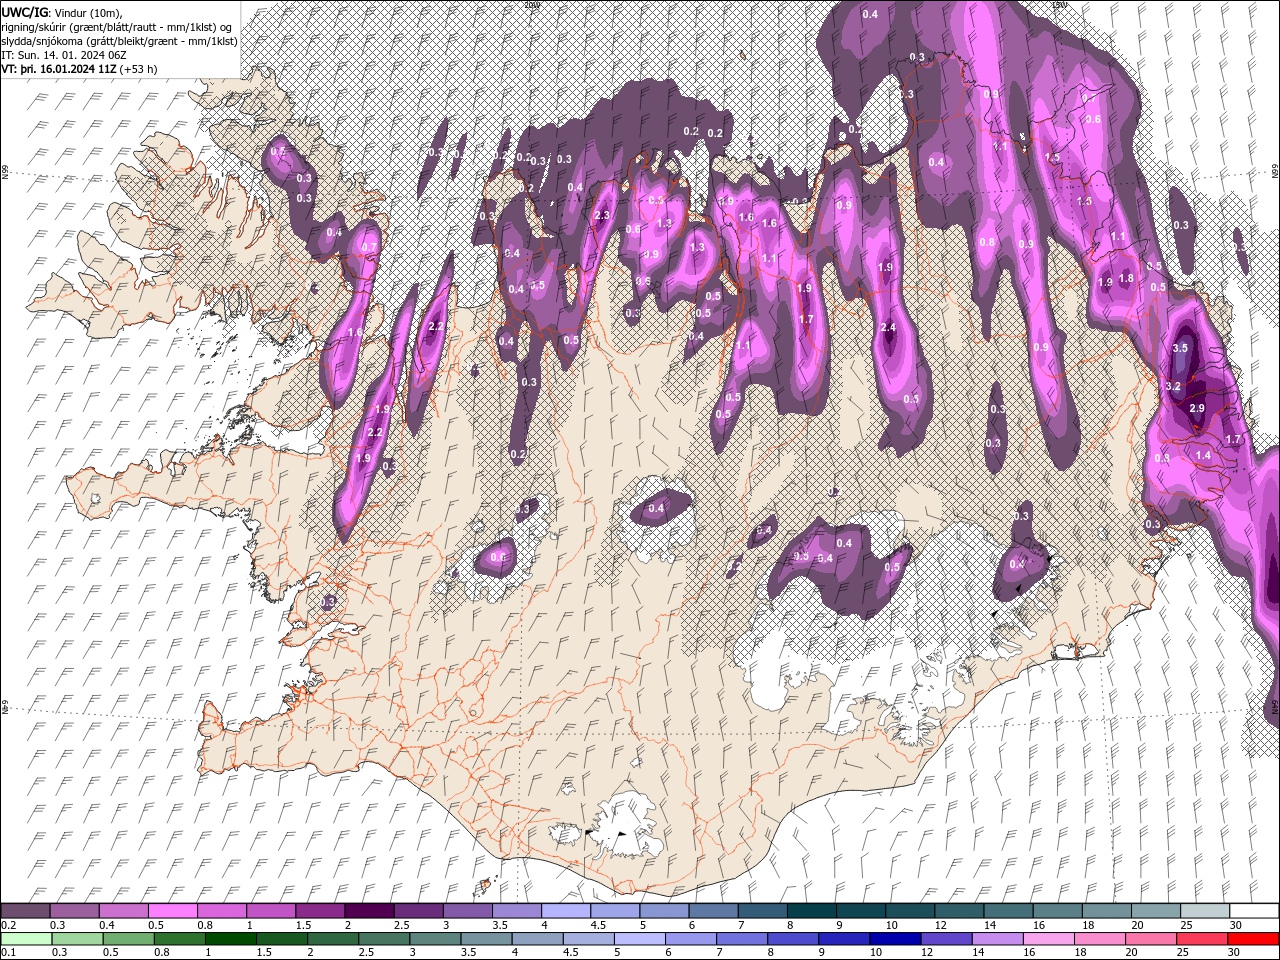The image size is (1280, 960).
Task: Click the light green 0.3 rain-scale swatch
Action: (x=77, y=938)
